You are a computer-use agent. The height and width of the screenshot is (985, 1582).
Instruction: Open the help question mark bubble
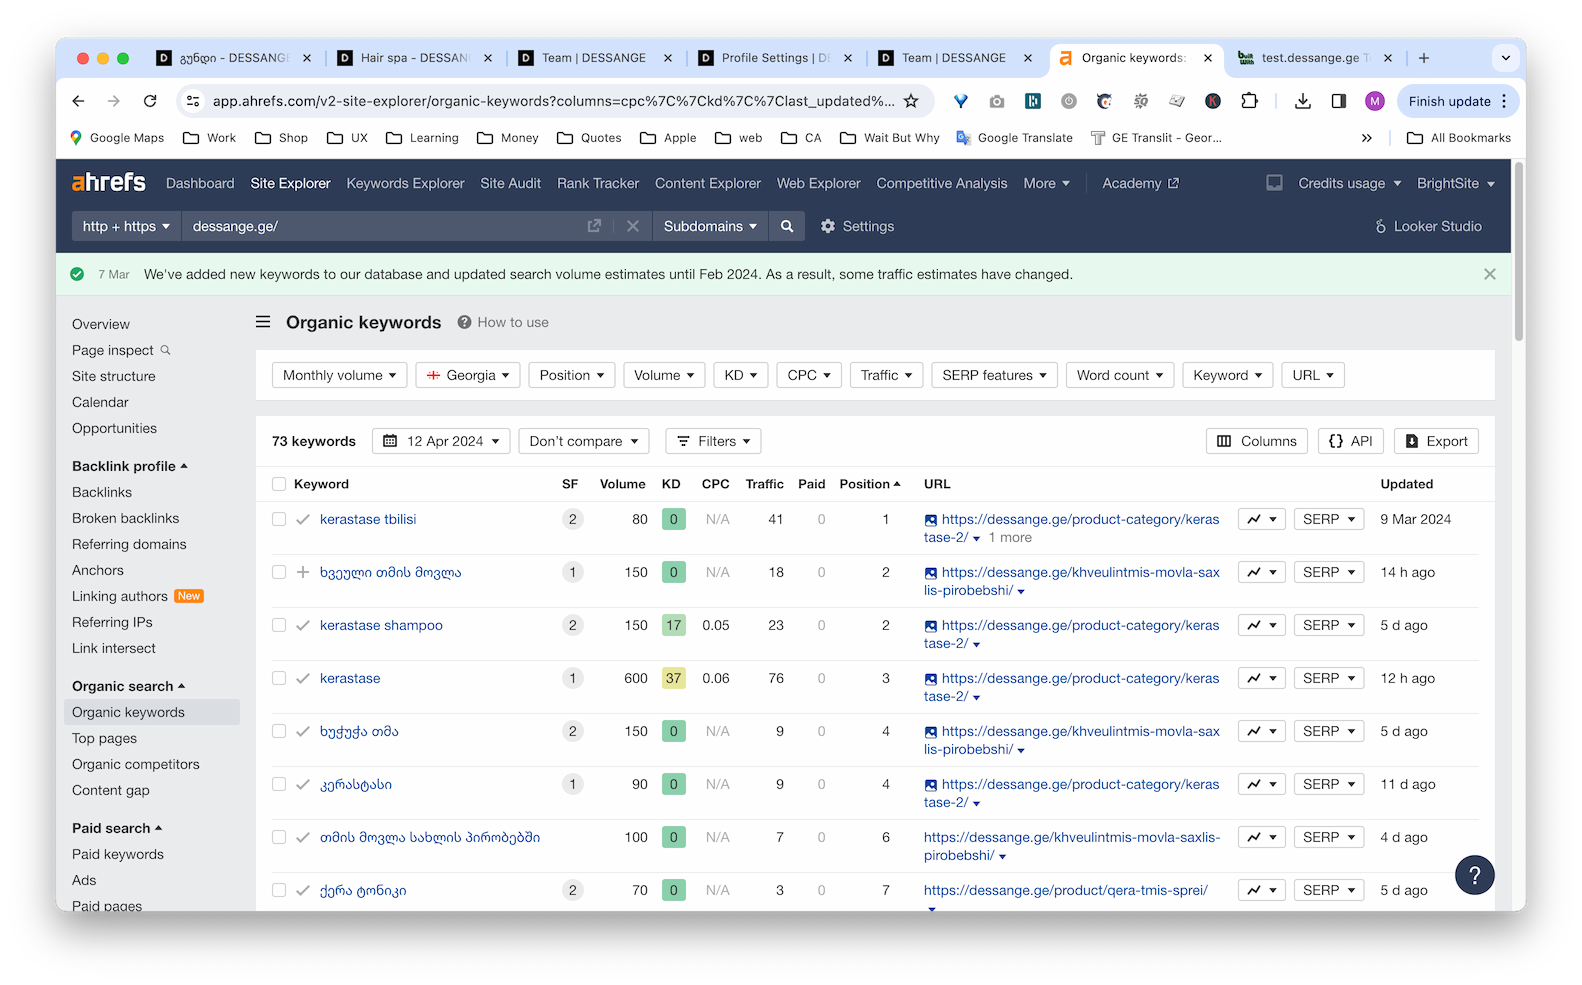tap(1474, 875)
